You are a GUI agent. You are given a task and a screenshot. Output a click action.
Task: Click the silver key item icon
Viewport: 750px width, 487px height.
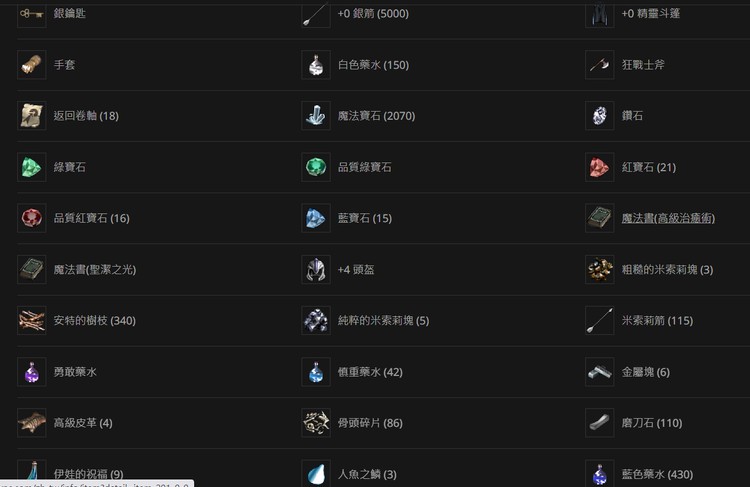click(x=32, y=13)
